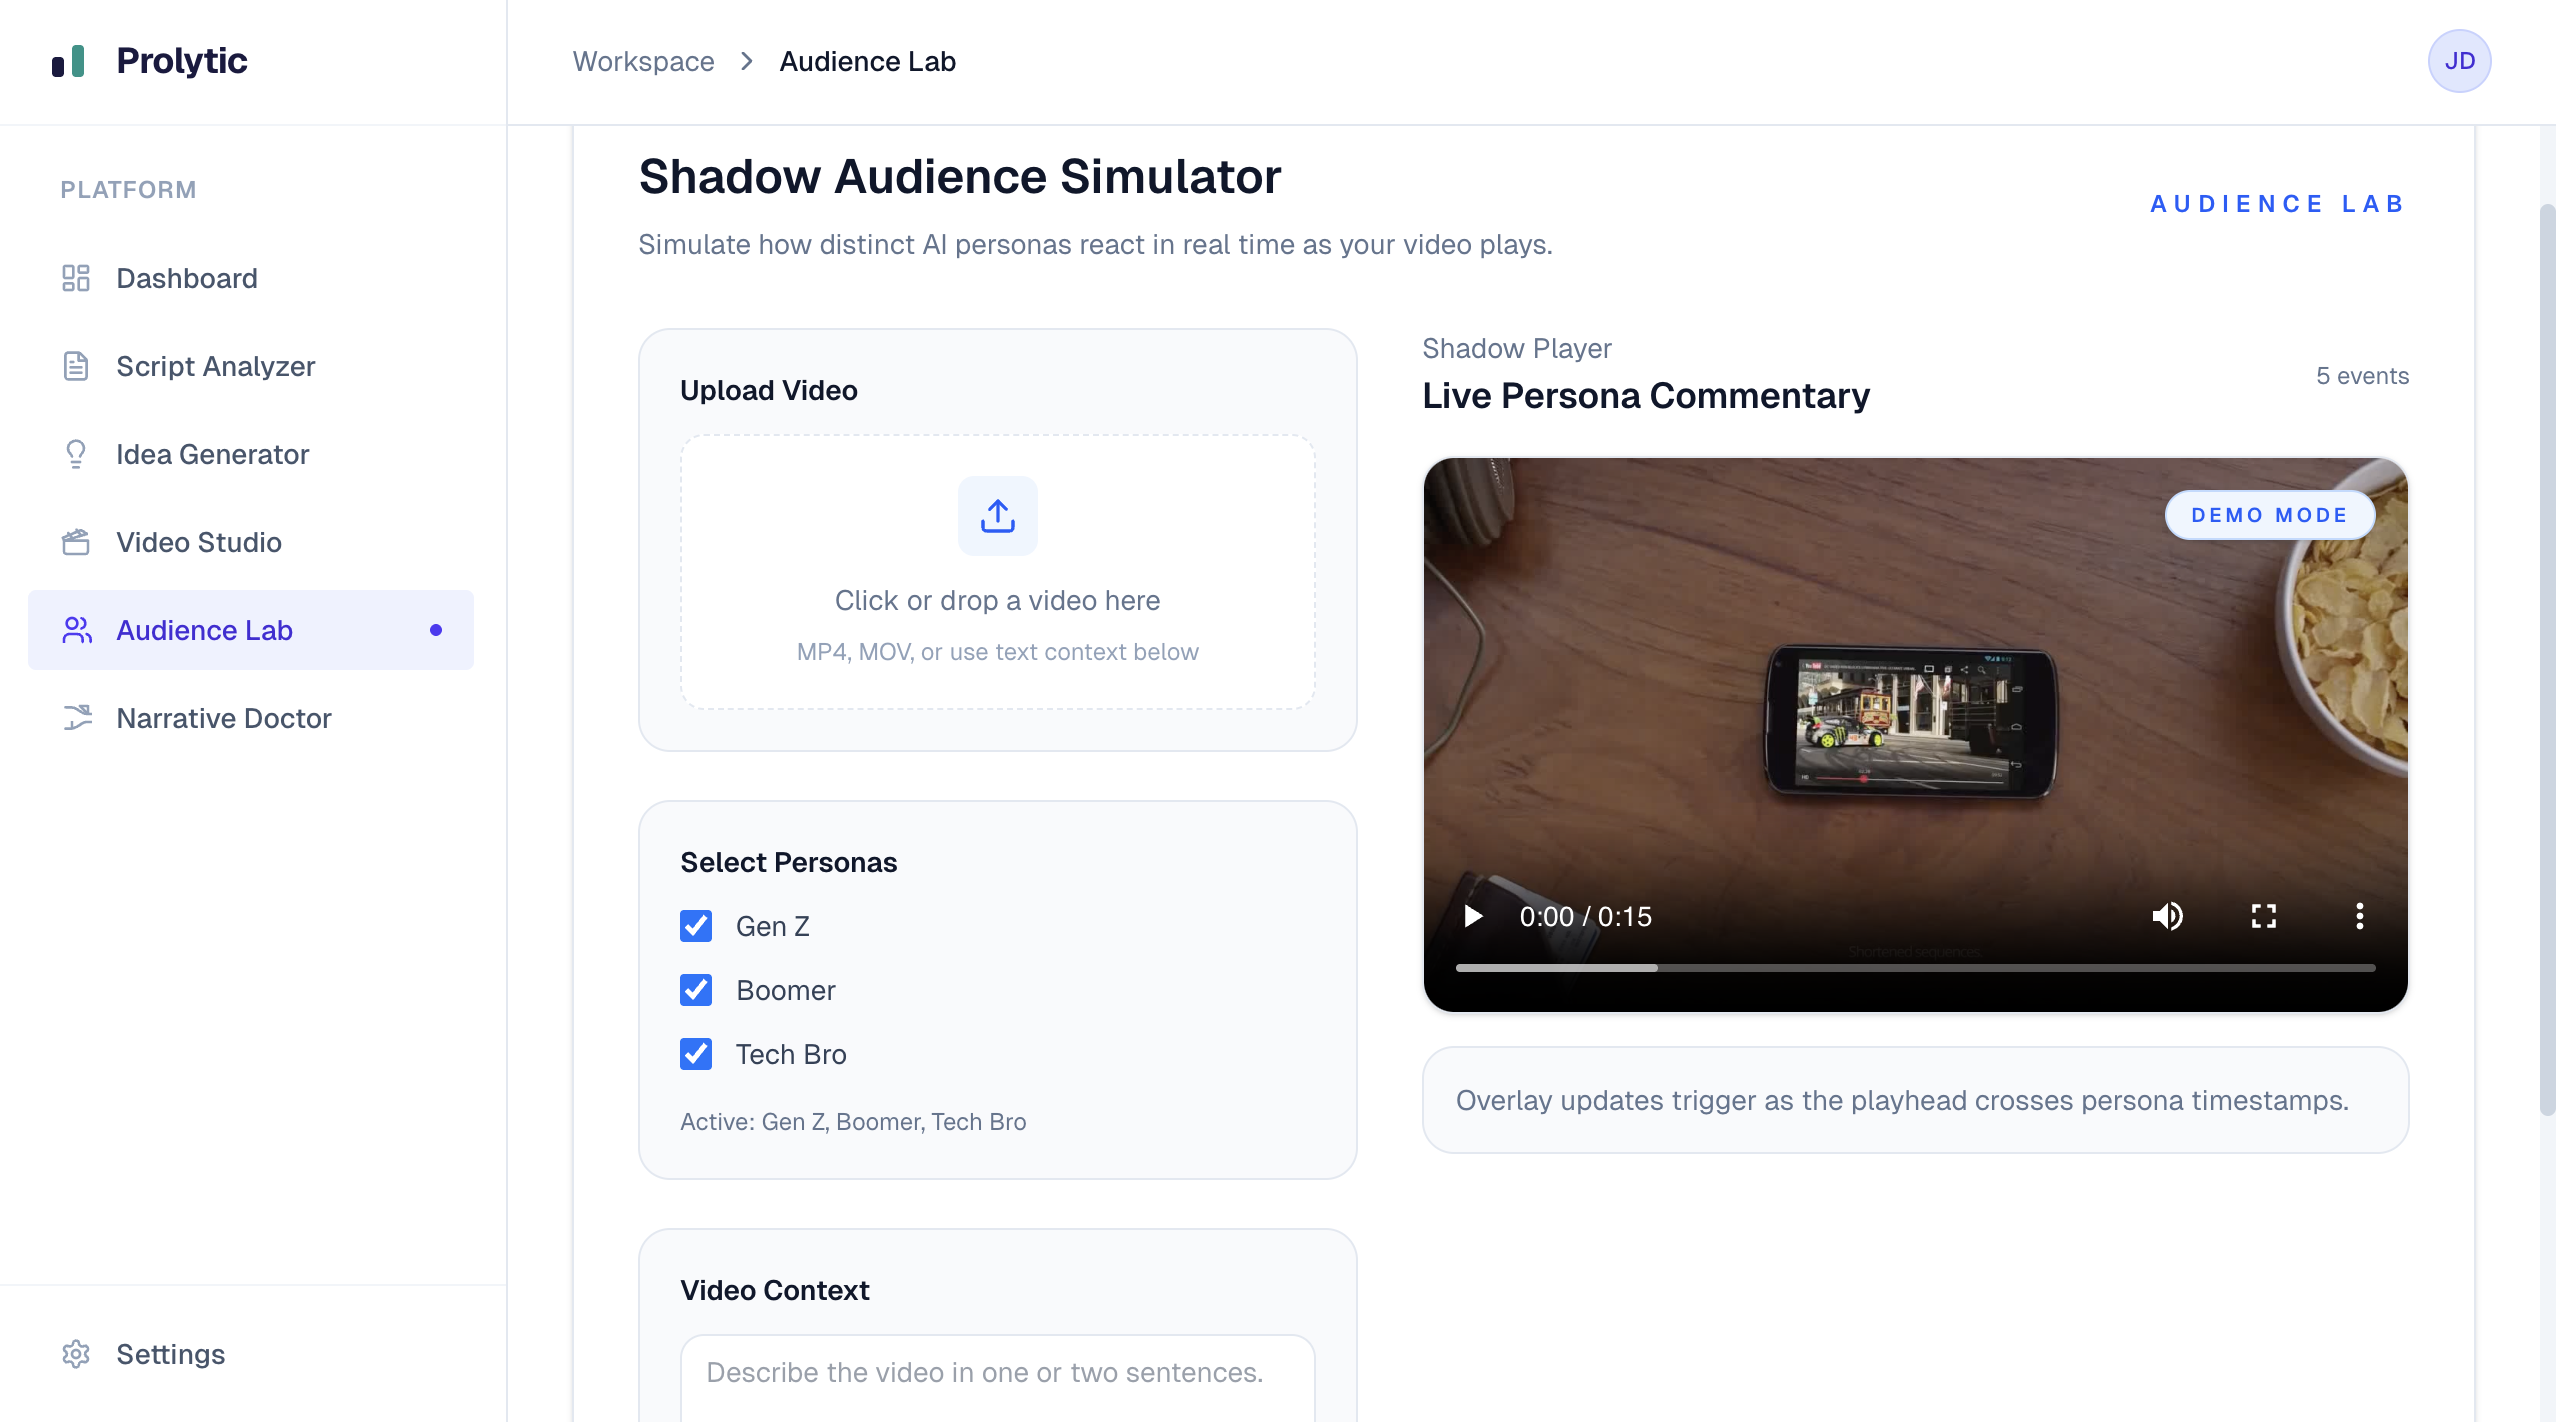The image size is (2556, 1422).
Task: Click the breadcrumb chevron after Workspace
Action: 746,61
